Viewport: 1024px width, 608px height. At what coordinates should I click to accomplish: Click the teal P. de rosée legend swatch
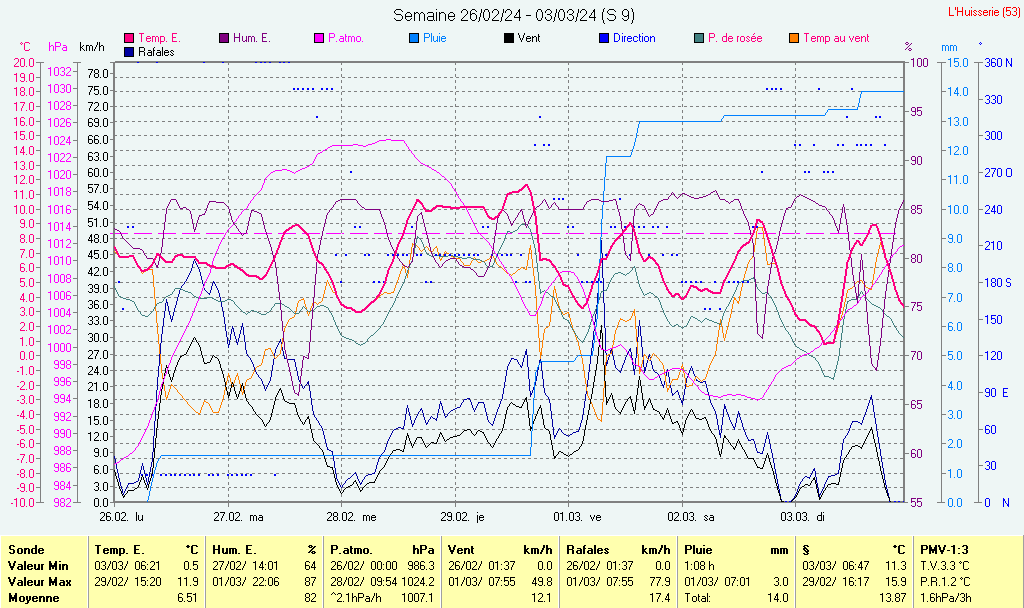699,38
